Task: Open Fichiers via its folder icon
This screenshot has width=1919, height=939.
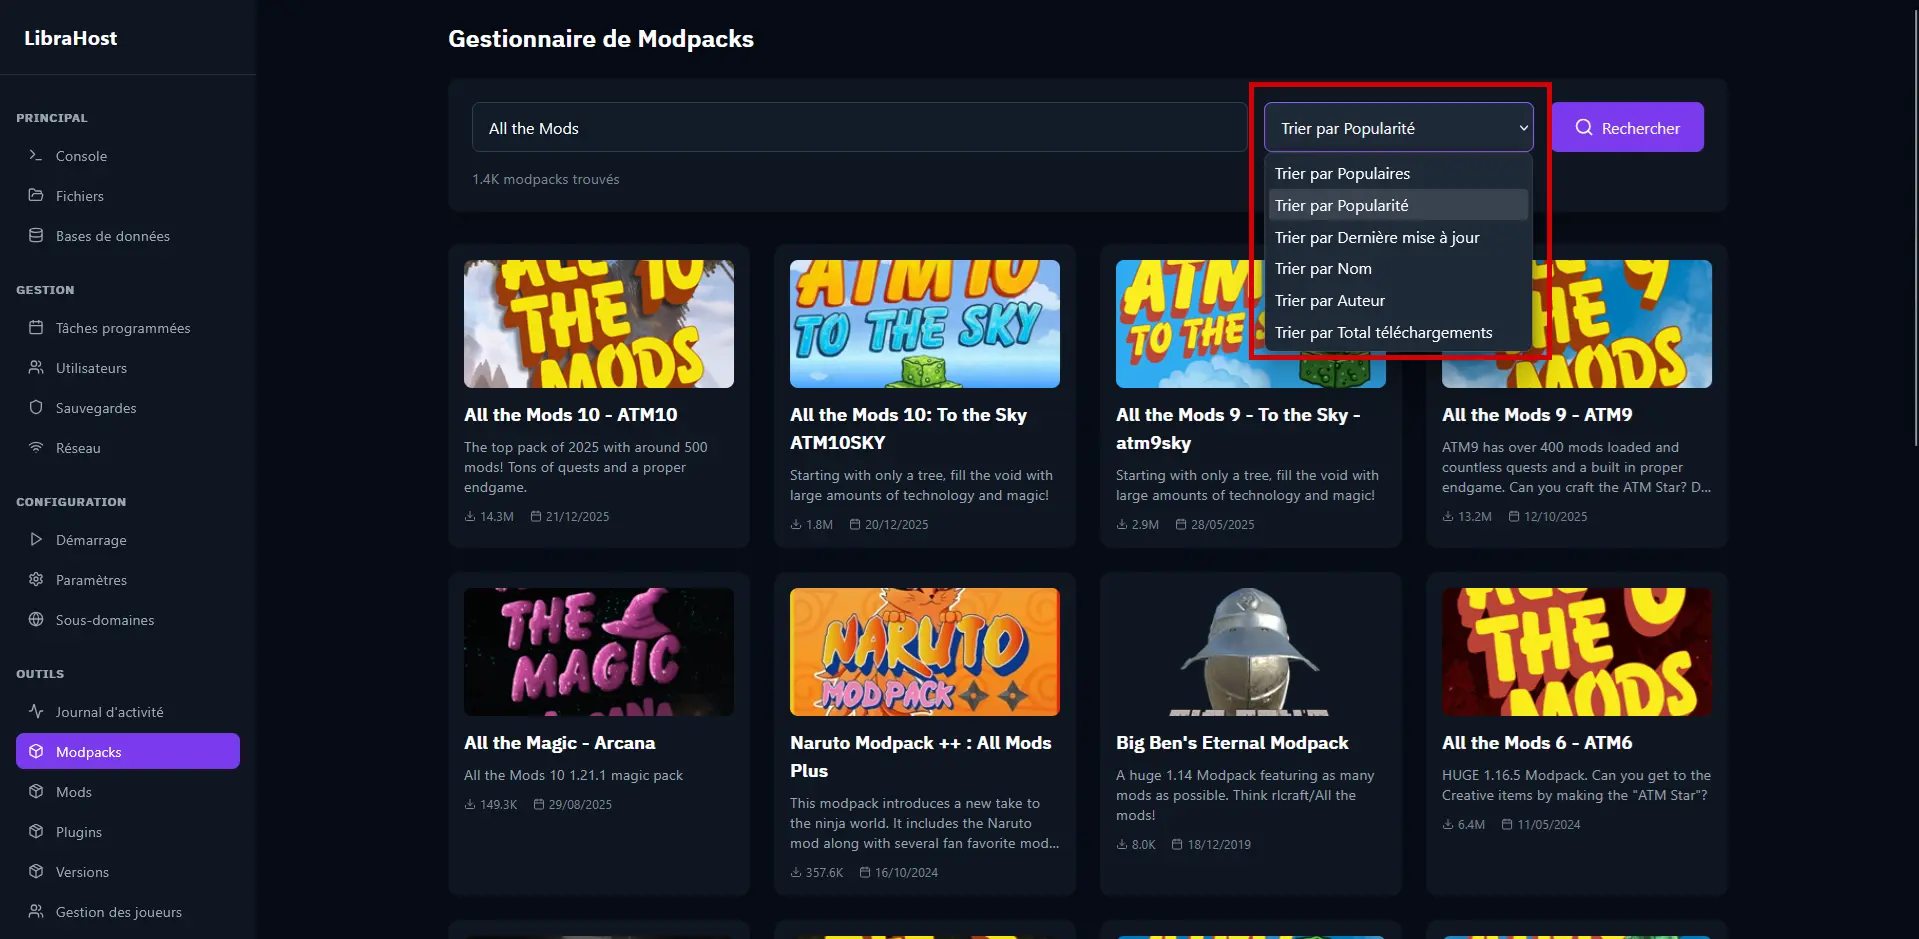Action: (36, 196)
